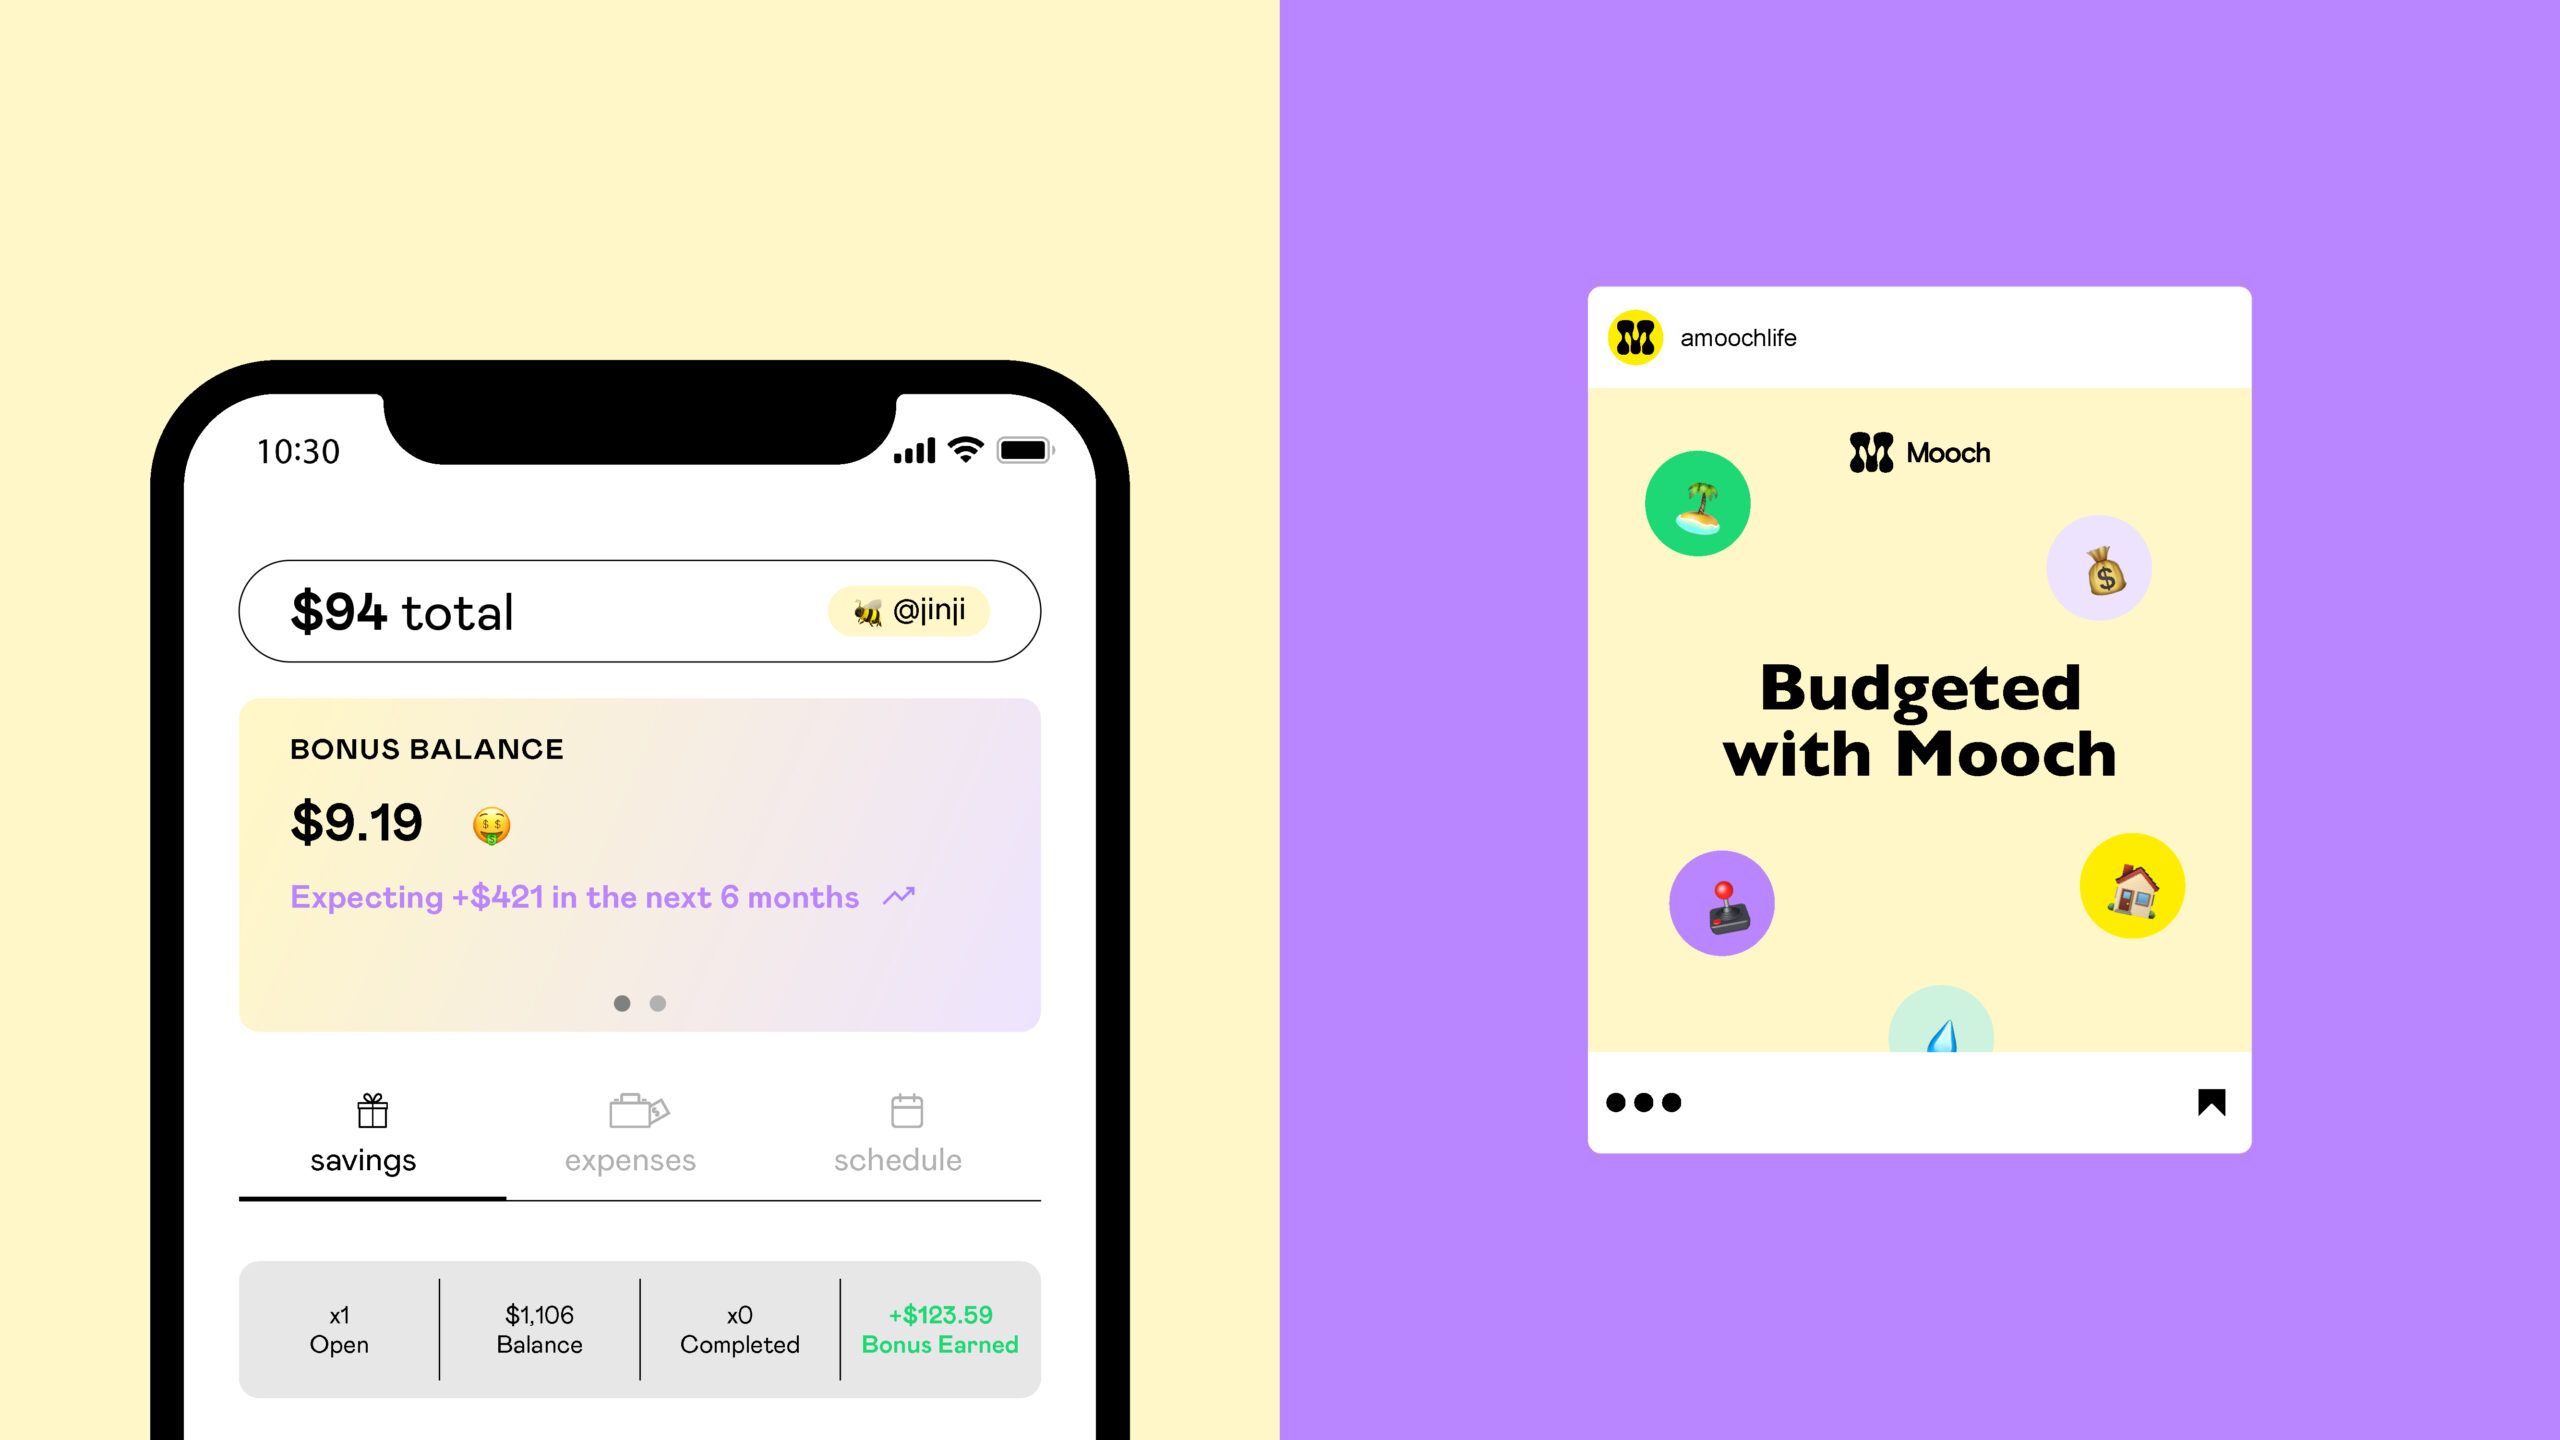Click the $94 total input field
This screenshot has width=2560, height=1440.
640,610
